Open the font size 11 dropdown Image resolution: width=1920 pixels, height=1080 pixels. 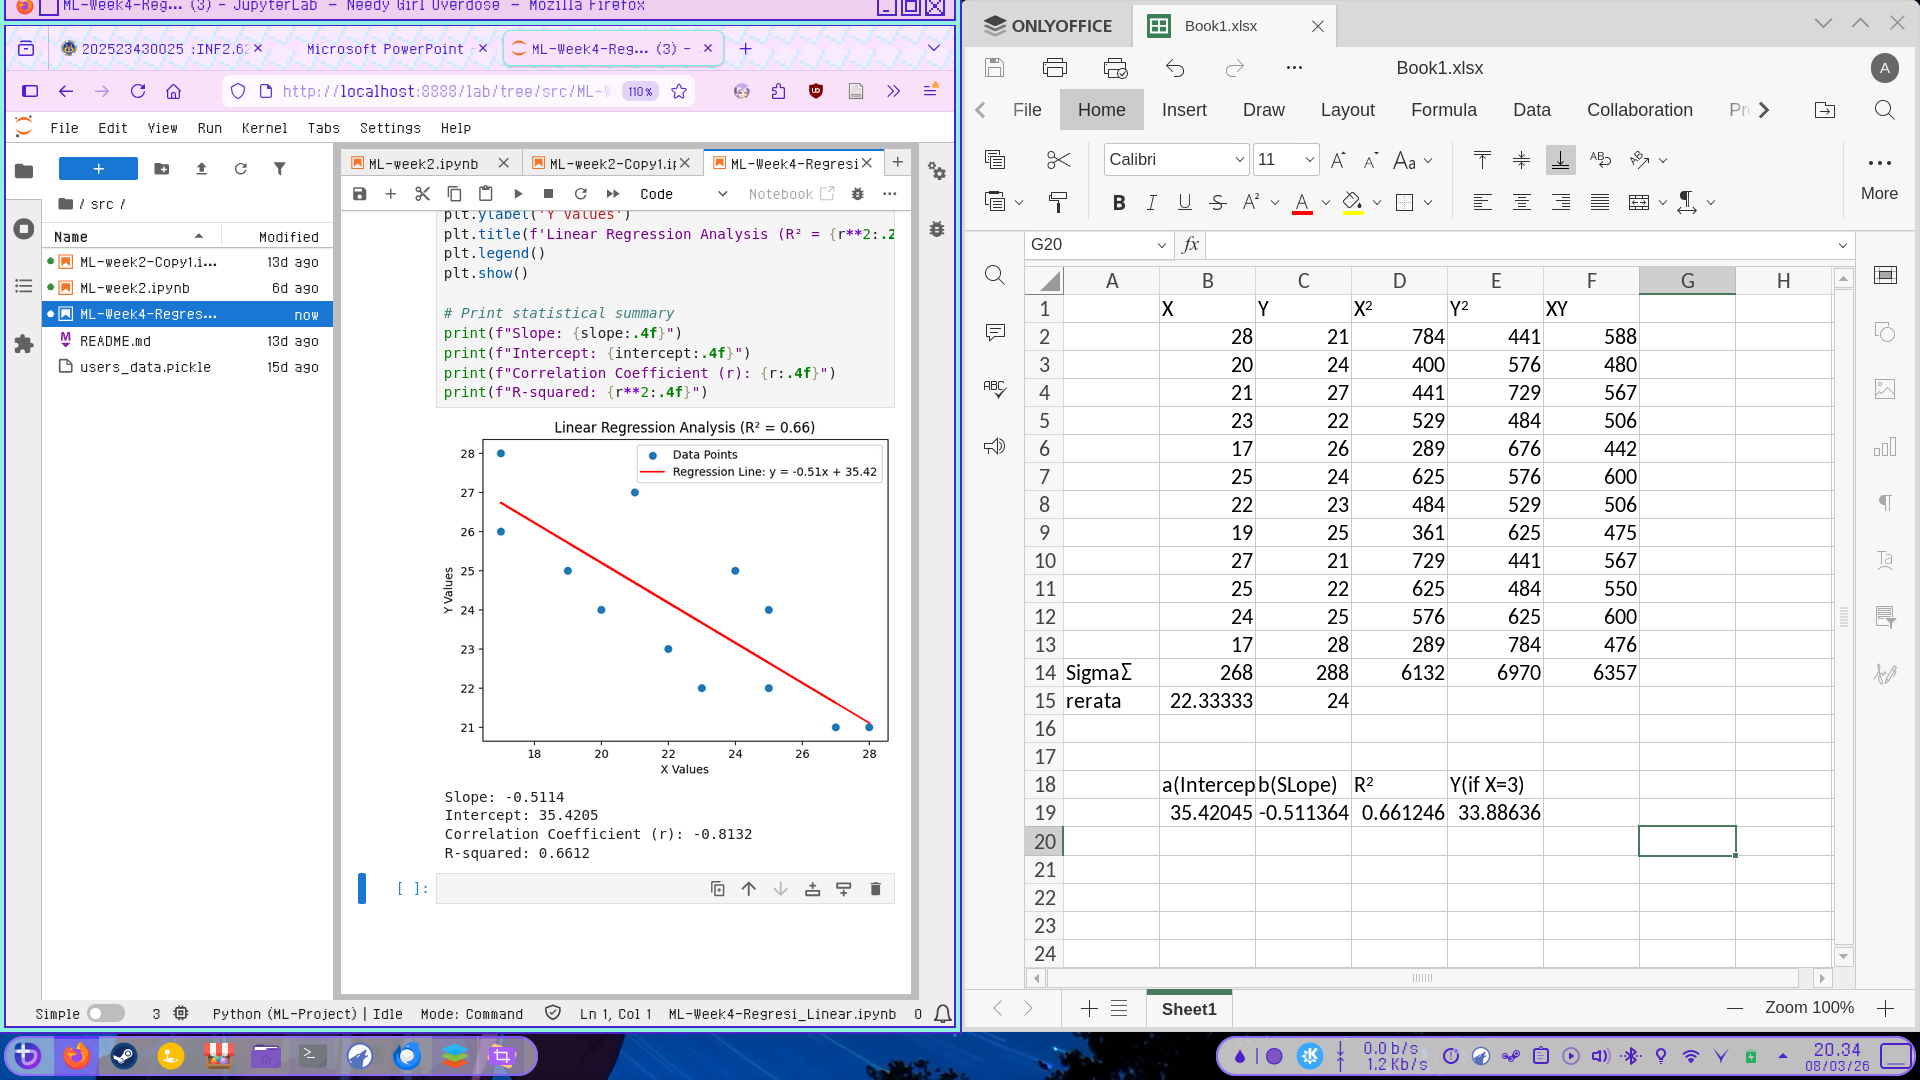point(1309,160)
